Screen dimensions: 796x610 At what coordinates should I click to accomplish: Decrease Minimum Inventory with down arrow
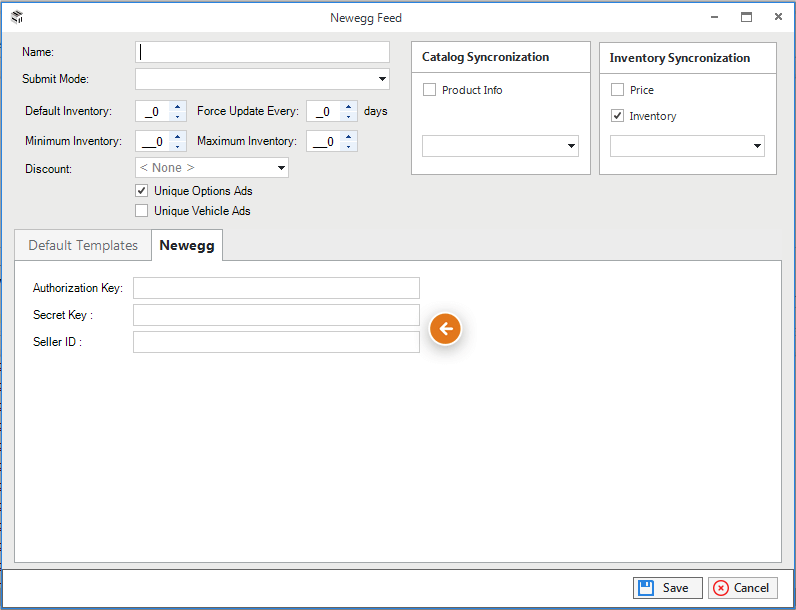(178, 147)
